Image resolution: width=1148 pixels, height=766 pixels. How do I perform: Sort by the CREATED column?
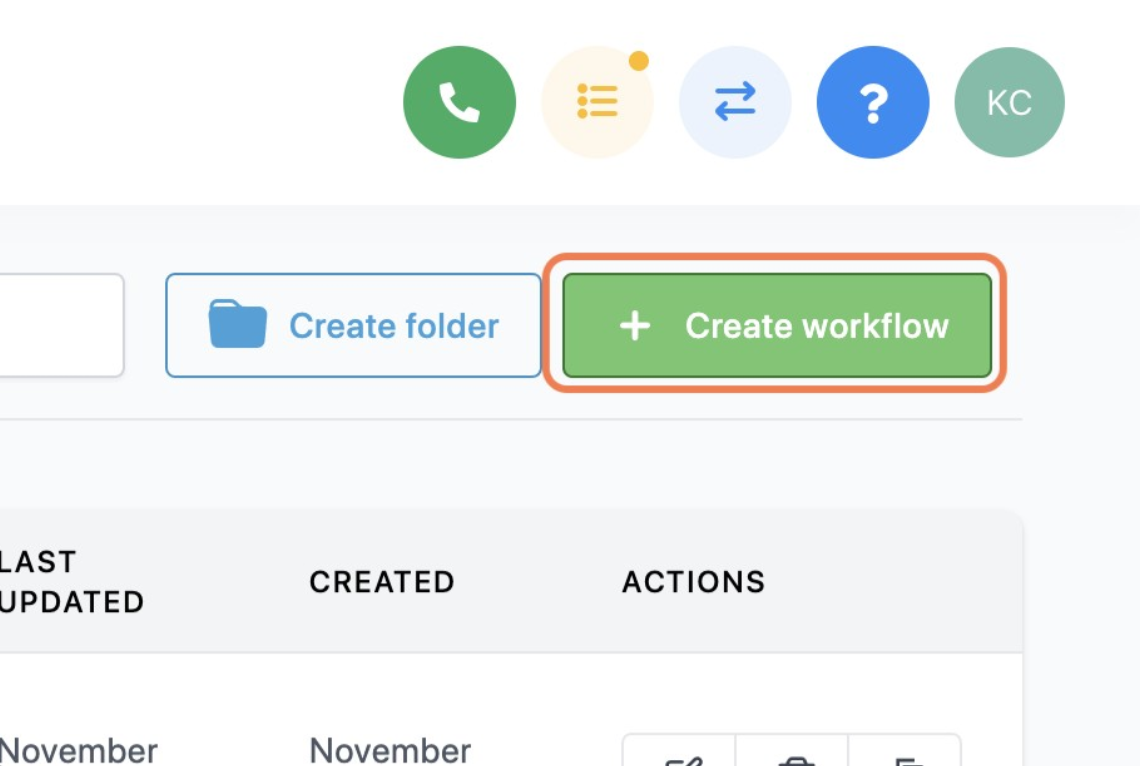(382, 581)
